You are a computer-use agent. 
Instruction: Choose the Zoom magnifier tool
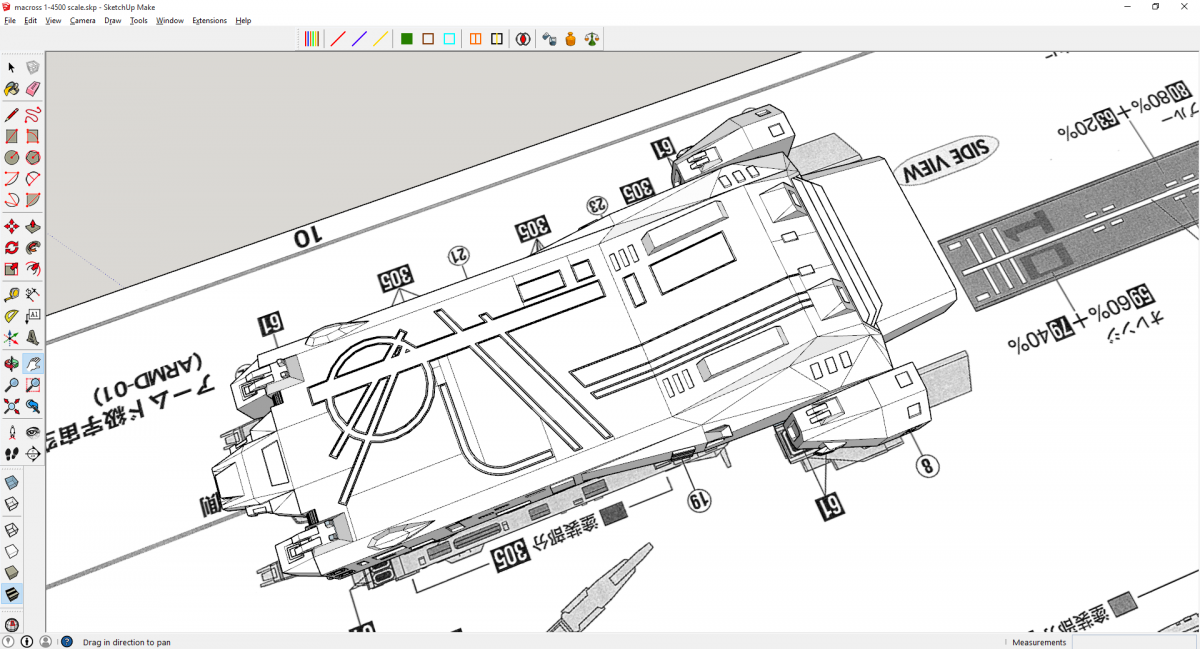click(x=12, y=385)
